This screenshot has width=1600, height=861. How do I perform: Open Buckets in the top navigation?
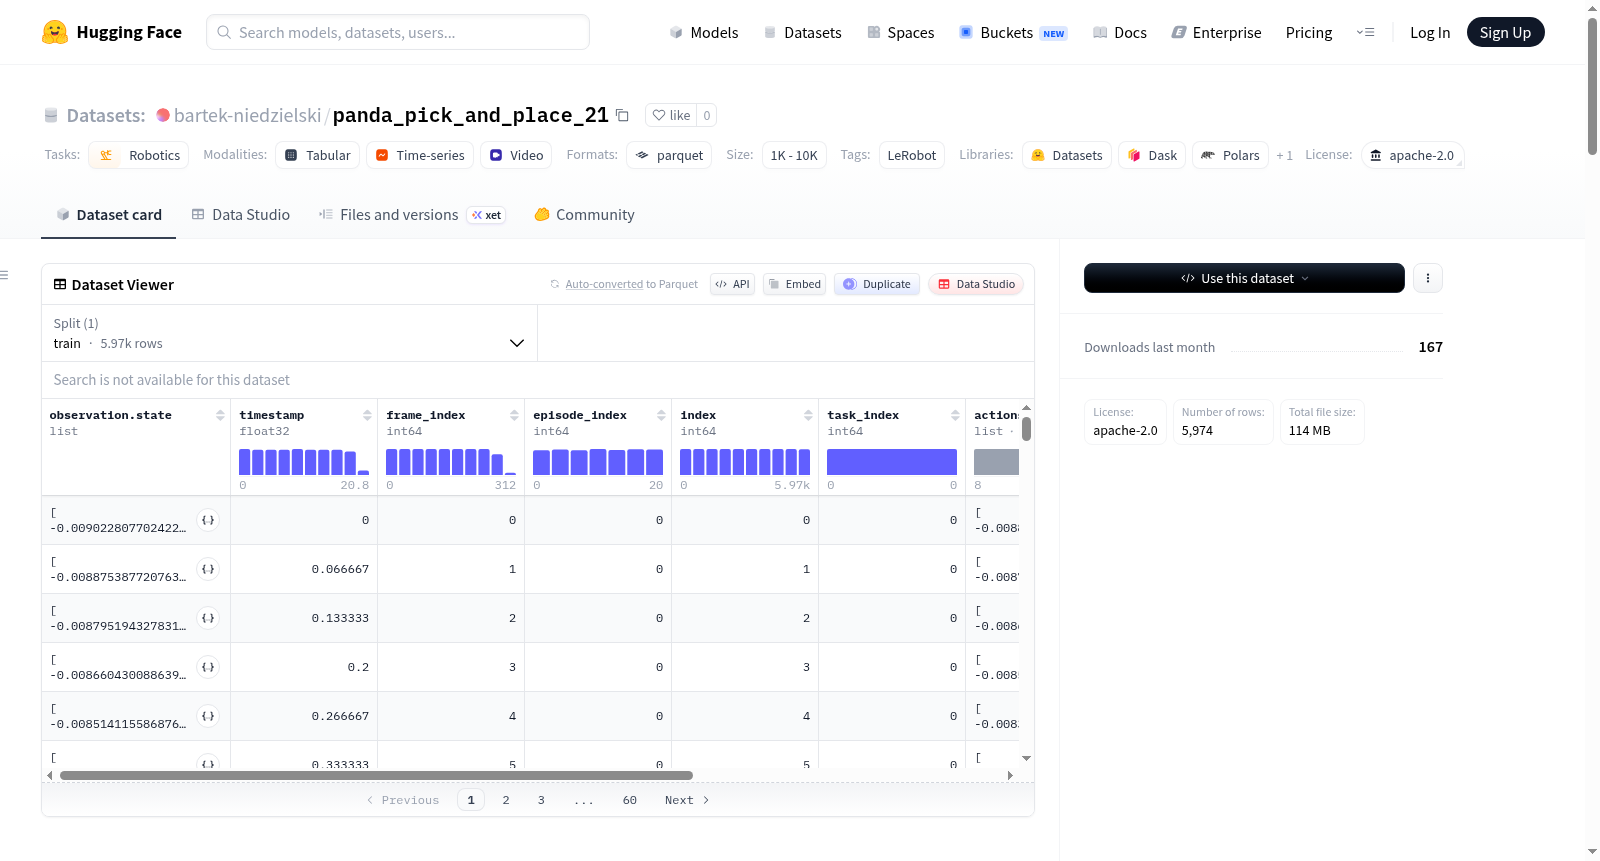[1013, 33]
